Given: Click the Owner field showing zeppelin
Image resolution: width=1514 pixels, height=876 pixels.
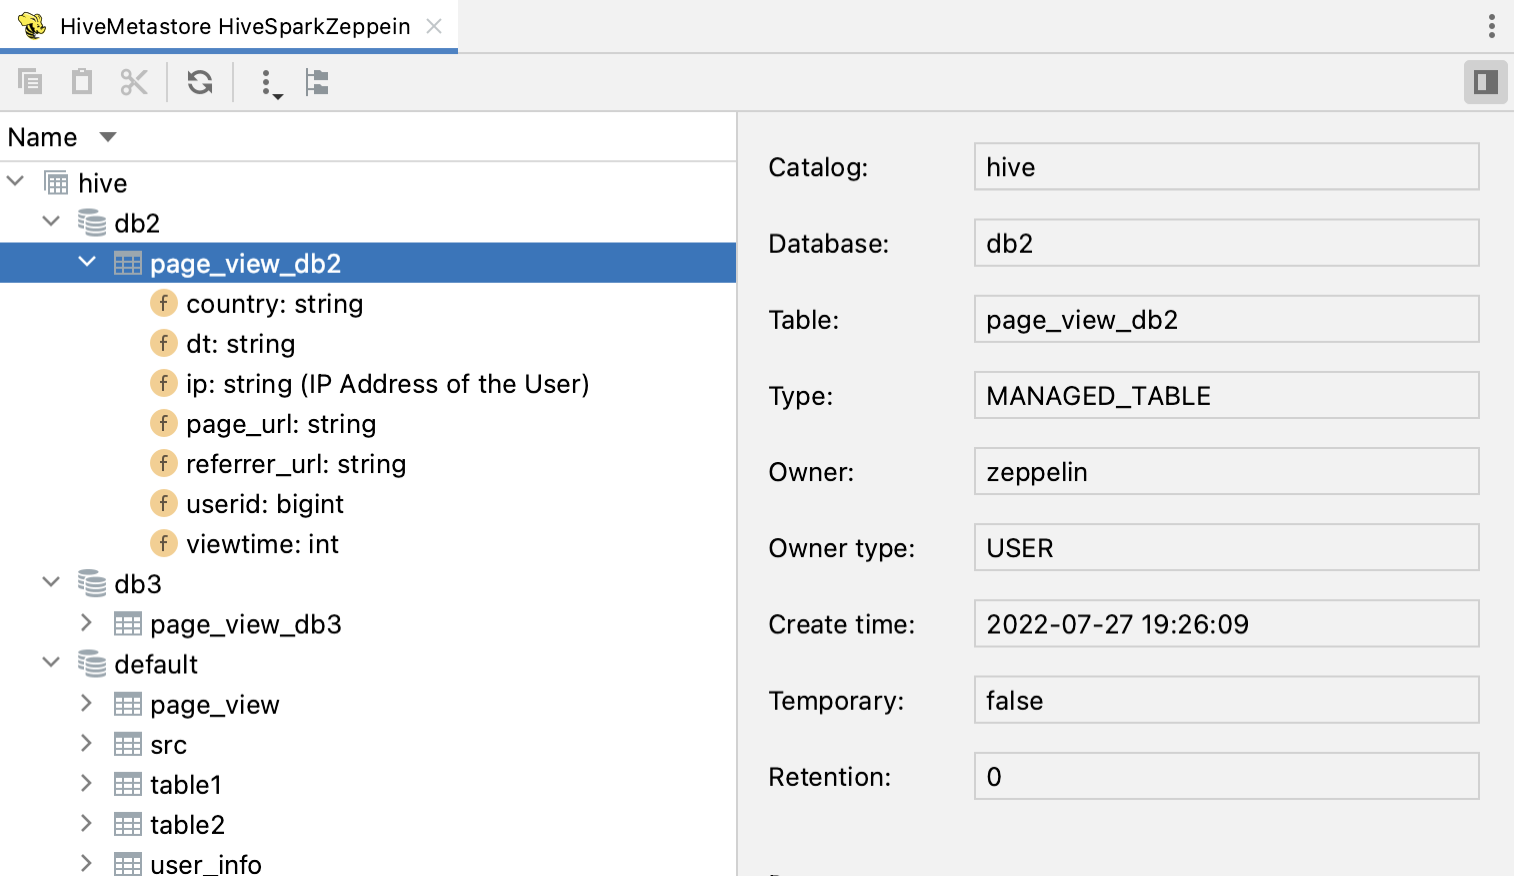Looking at the screenshot, I should (1225, 472).
